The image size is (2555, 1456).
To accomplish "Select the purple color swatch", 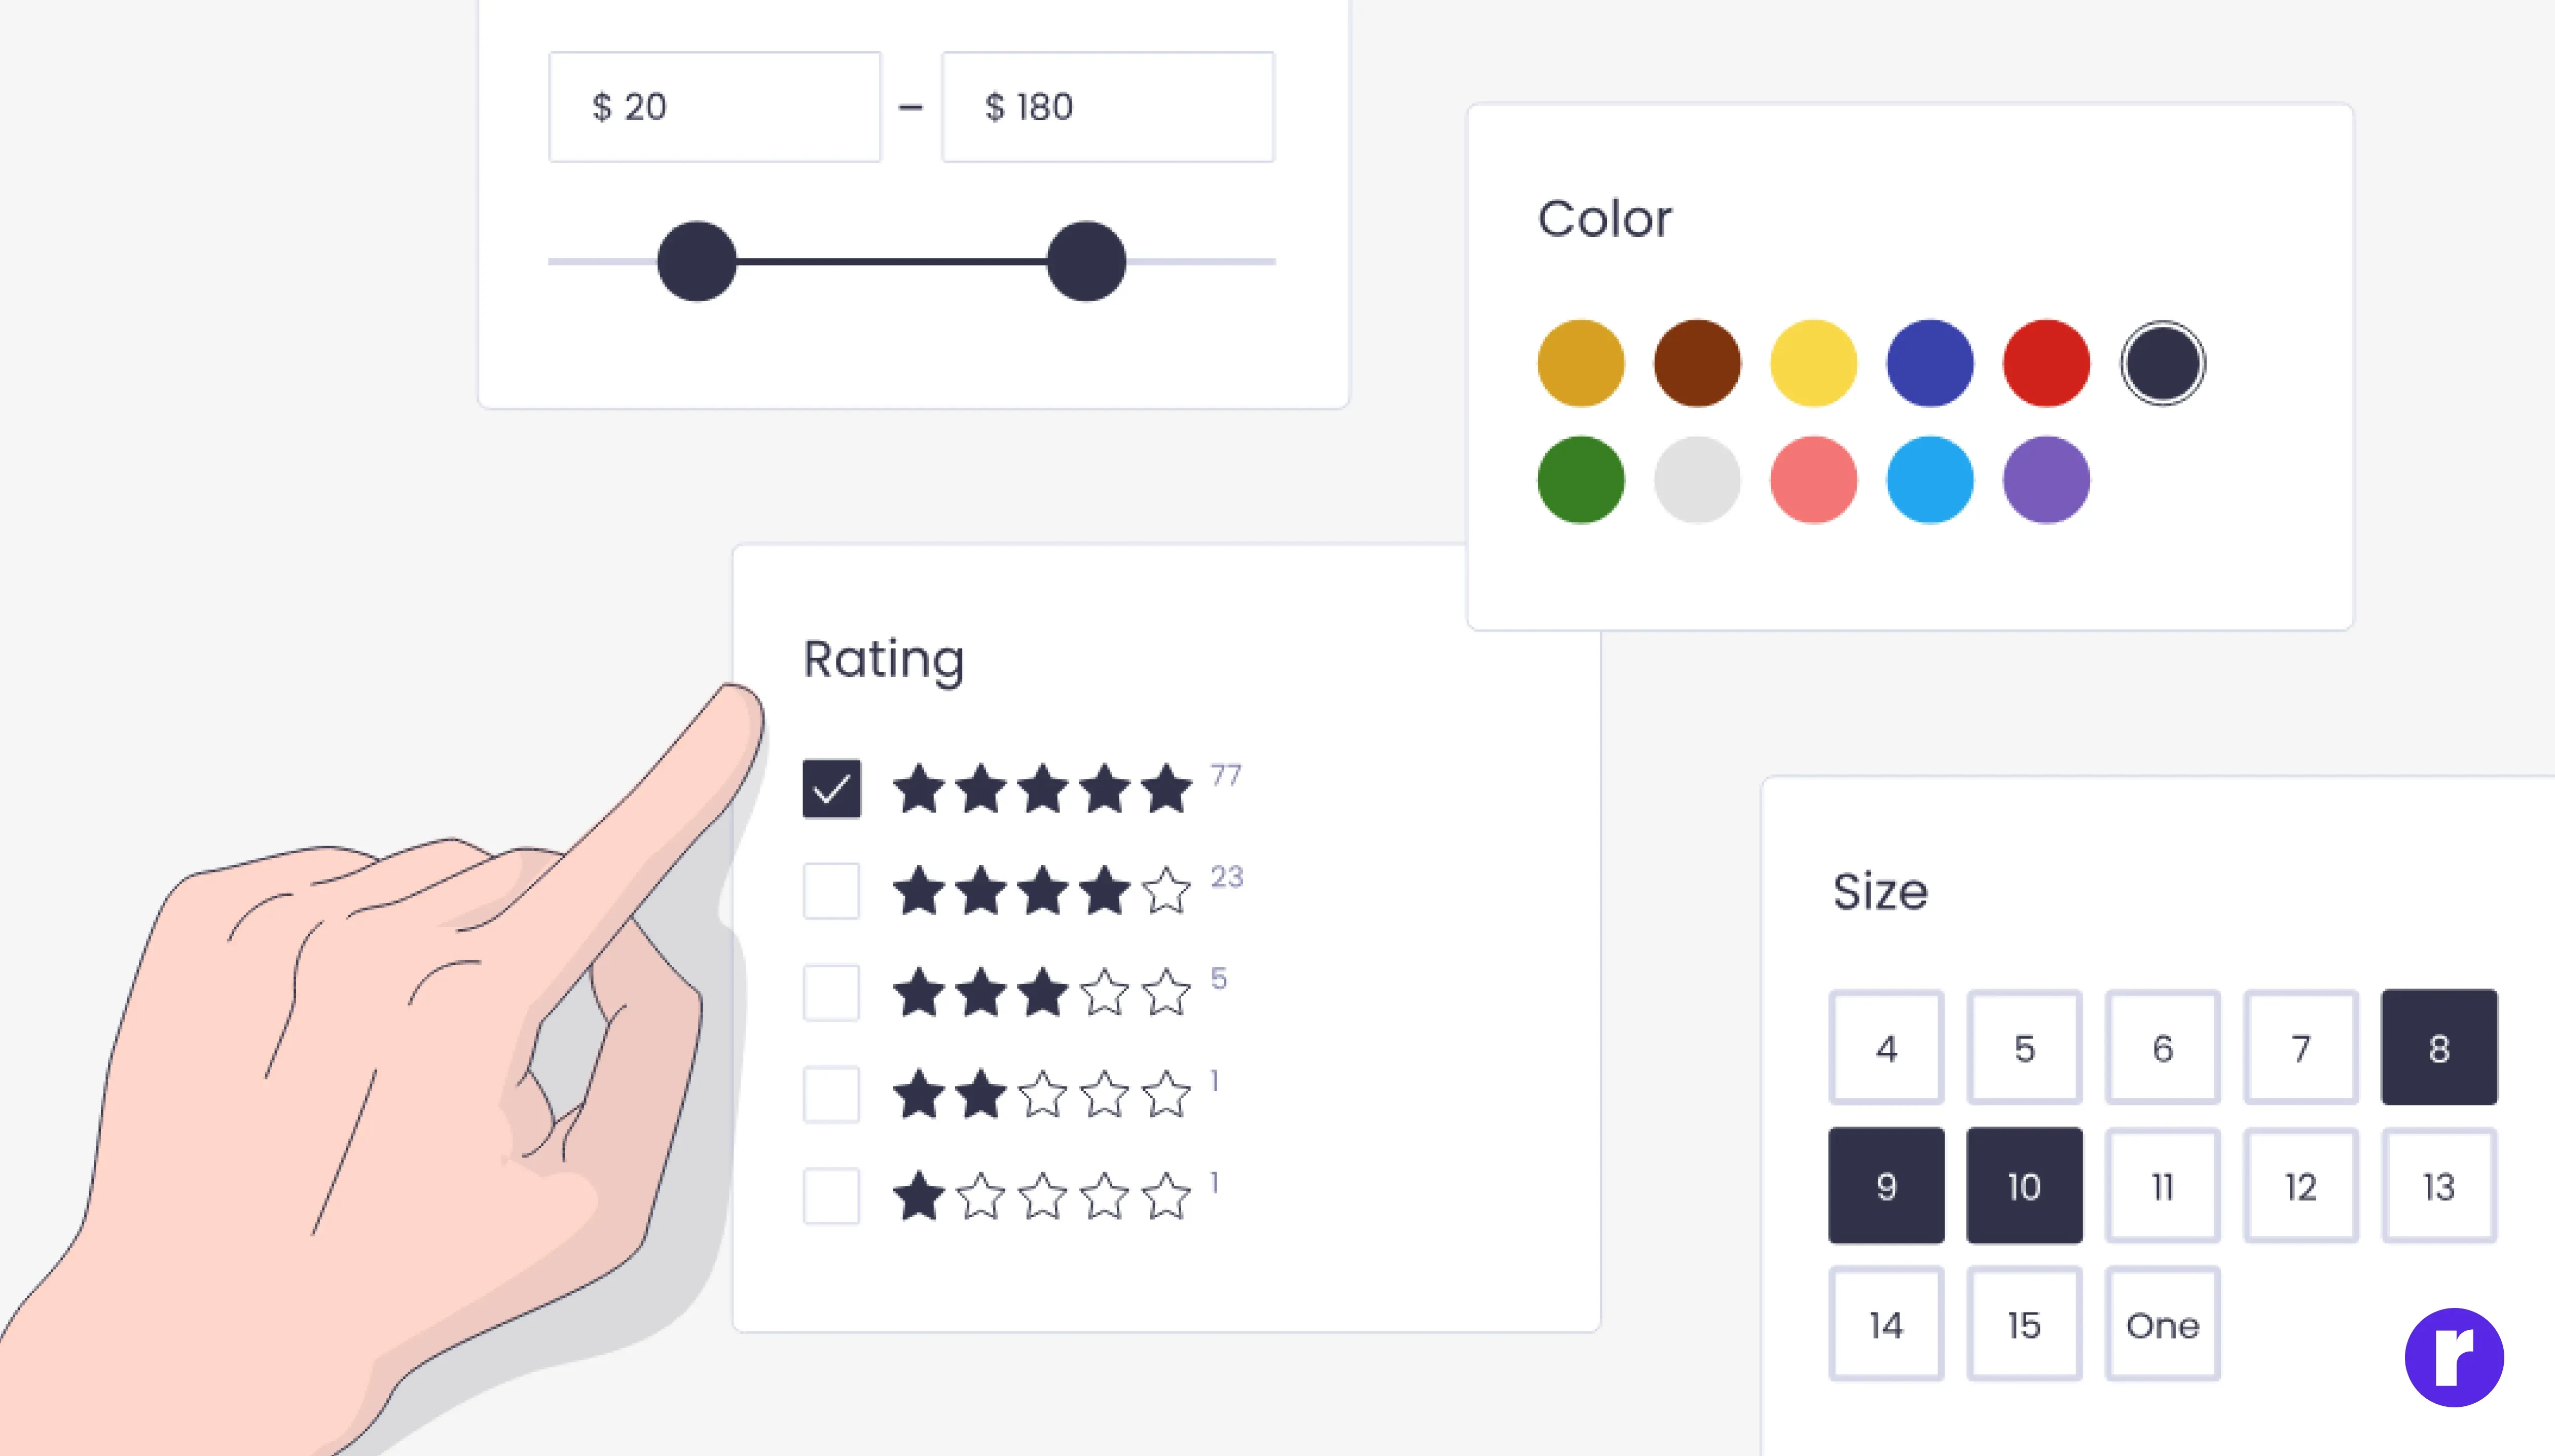I will (x=2046, y=480).
